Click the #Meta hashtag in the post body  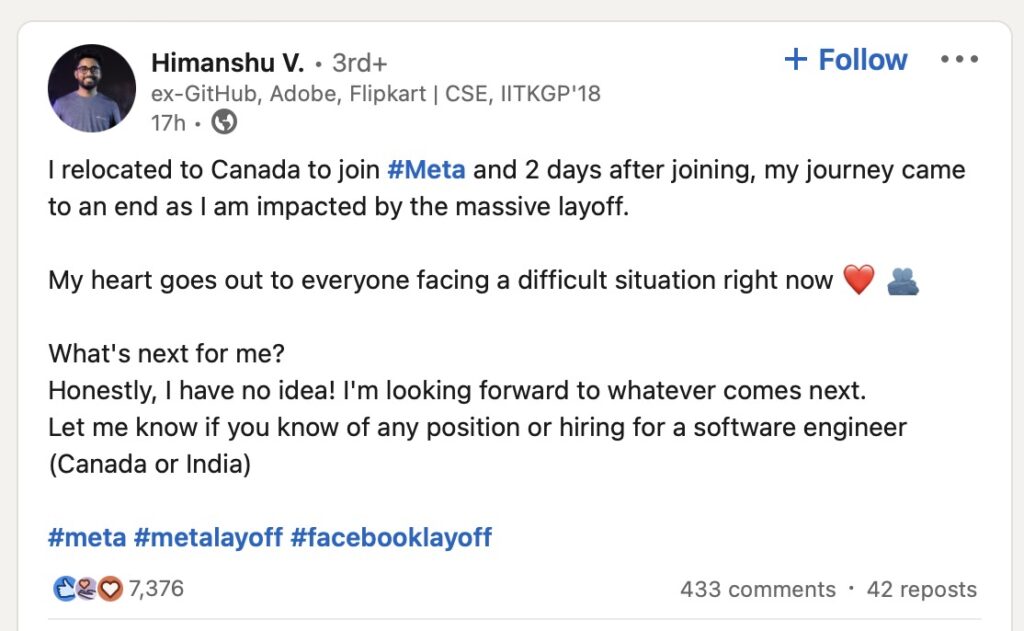pyautogui.click(x=428, y=170)
